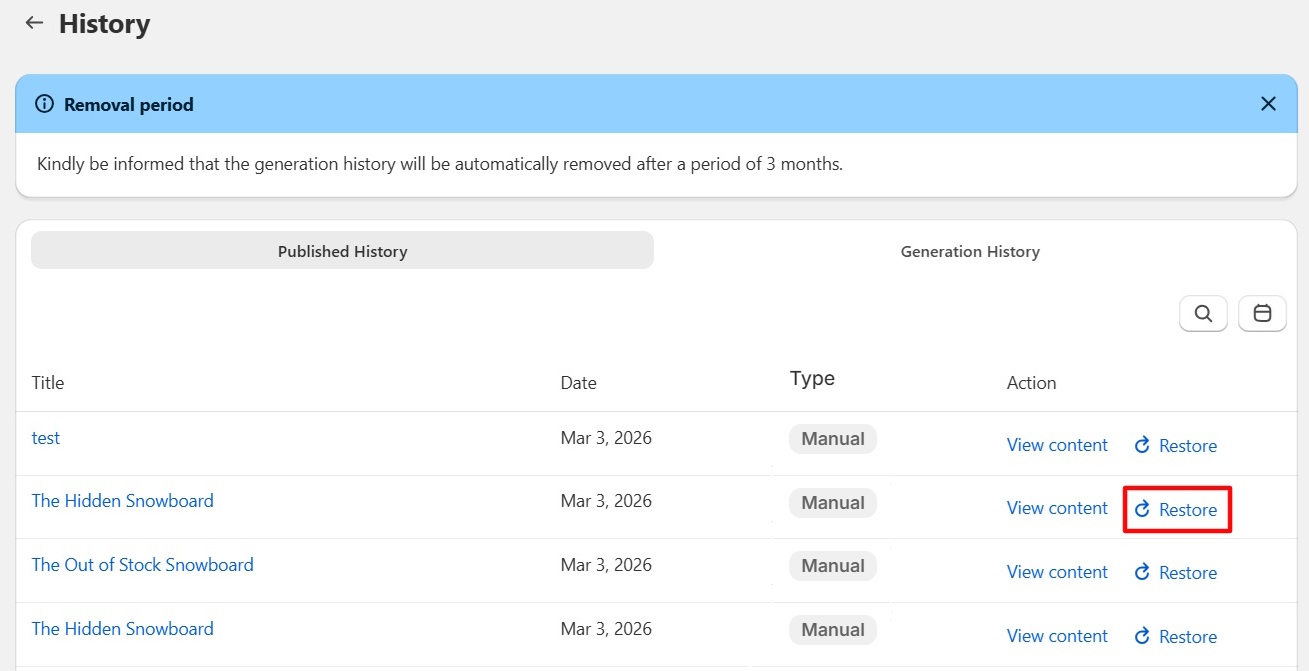This screenshot has width=1309, height=671.
Task: Click the History page heading
Action: pos(104,23)
